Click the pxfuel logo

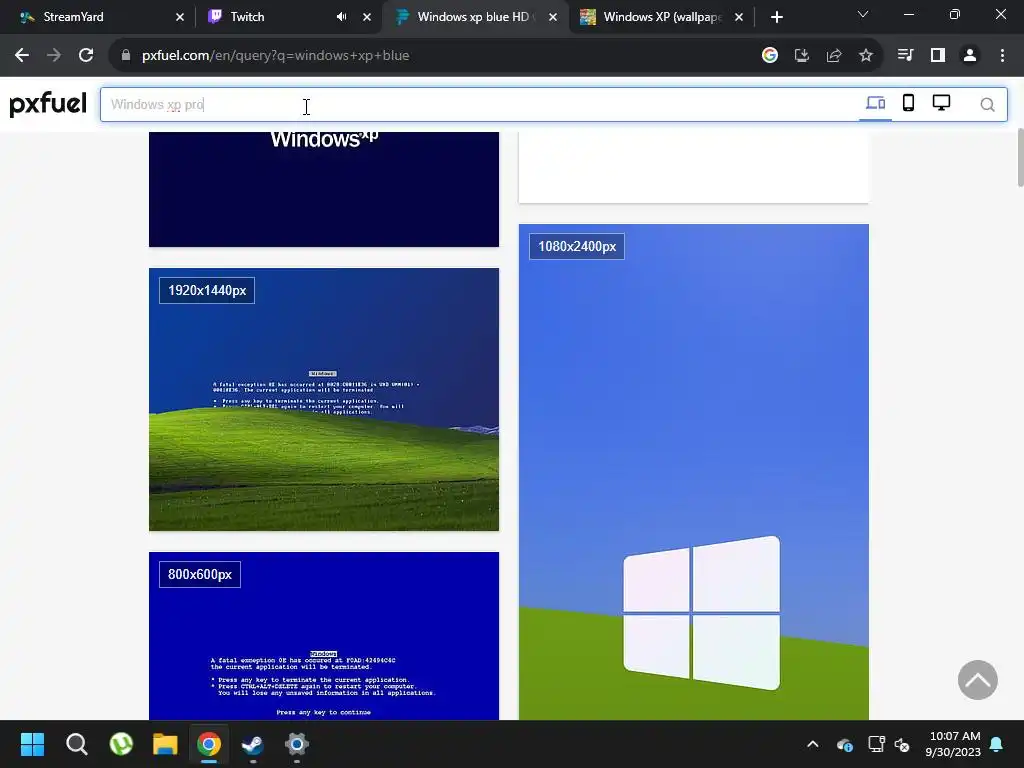click(48, 104)
